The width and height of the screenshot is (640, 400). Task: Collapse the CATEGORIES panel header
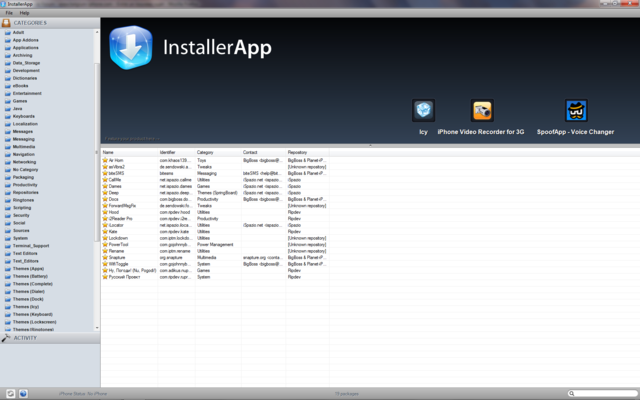[x=50, y=23]
